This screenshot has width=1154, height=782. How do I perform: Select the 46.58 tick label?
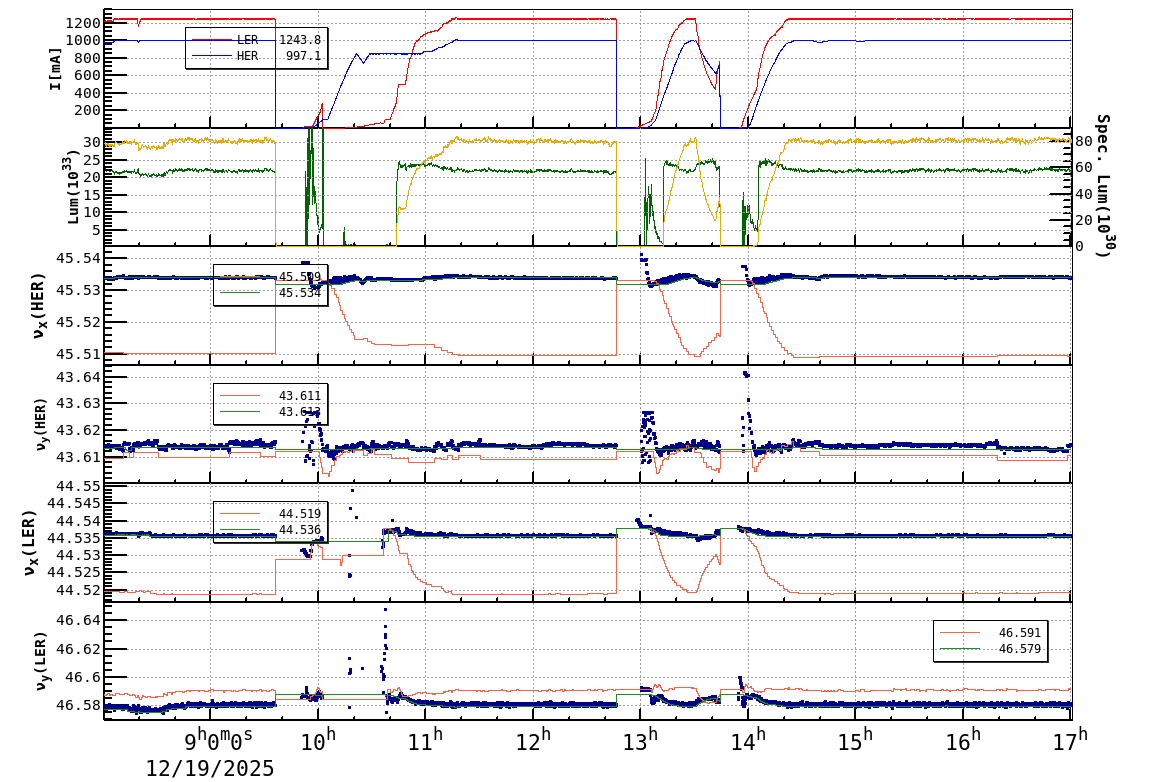click(x=79, y=705)
